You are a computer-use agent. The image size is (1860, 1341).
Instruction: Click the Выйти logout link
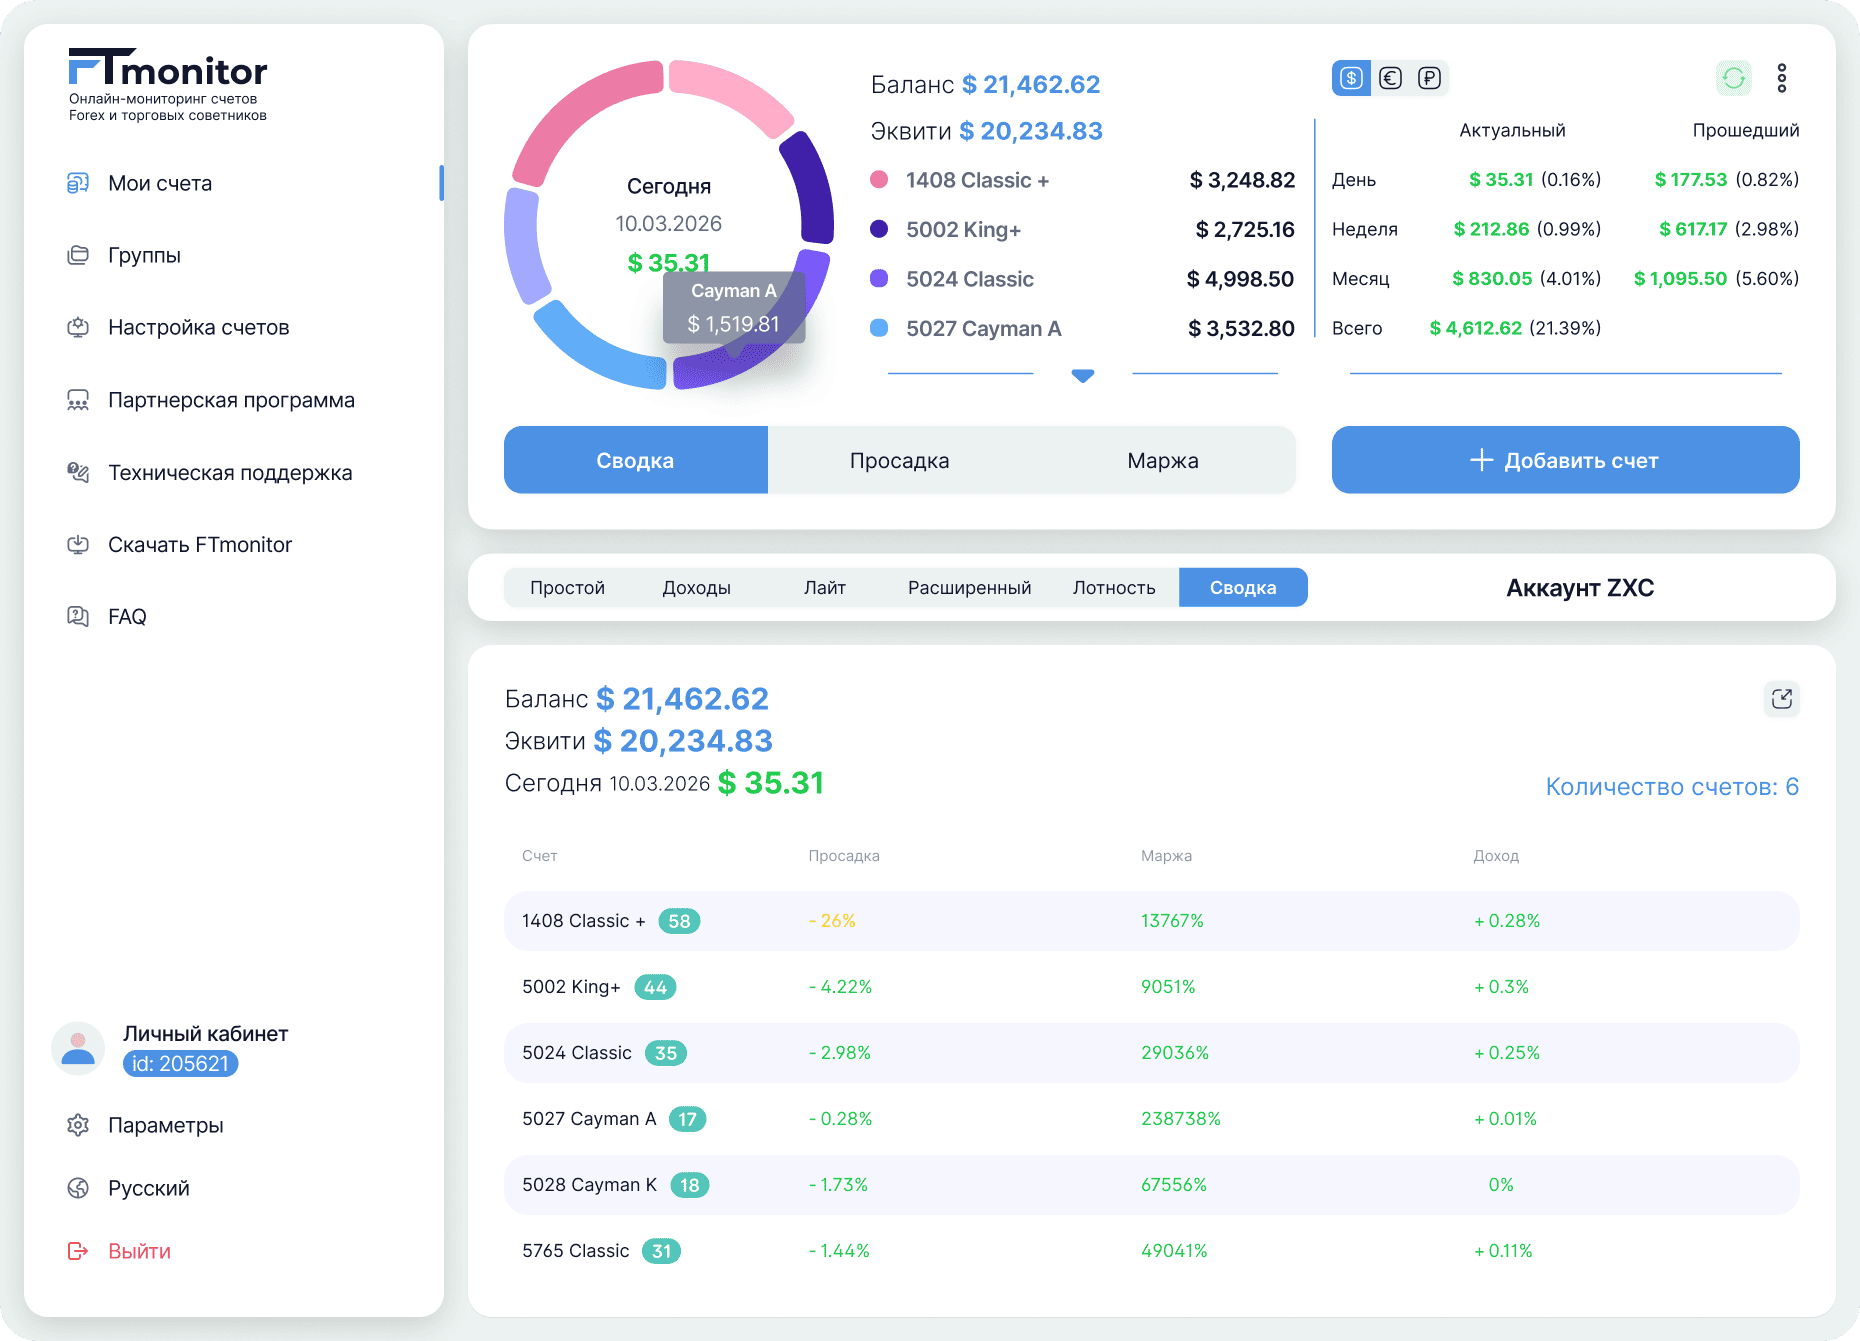139,1251
